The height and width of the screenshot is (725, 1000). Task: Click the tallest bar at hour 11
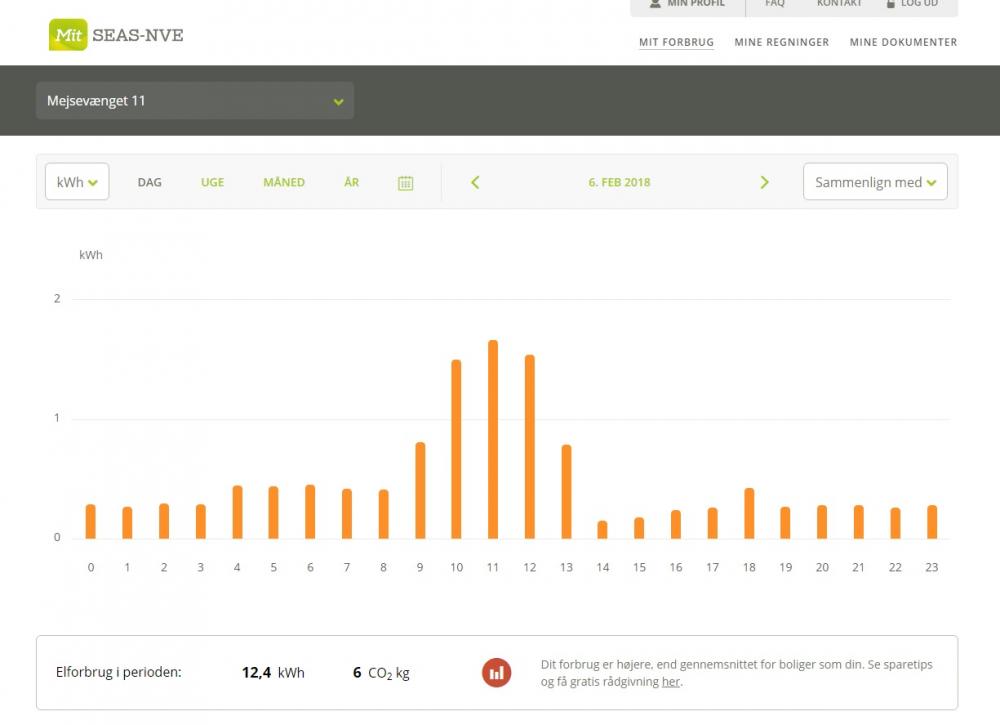click(493, 440)
